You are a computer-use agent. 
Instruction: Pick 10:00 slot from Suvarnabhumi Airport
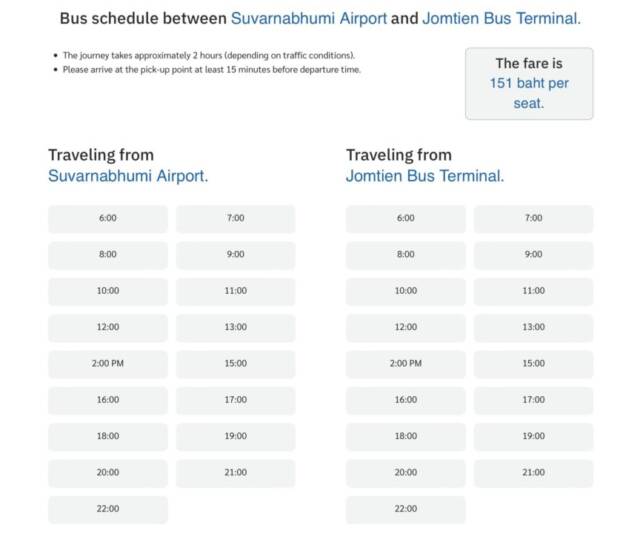(x=108, y=291)
